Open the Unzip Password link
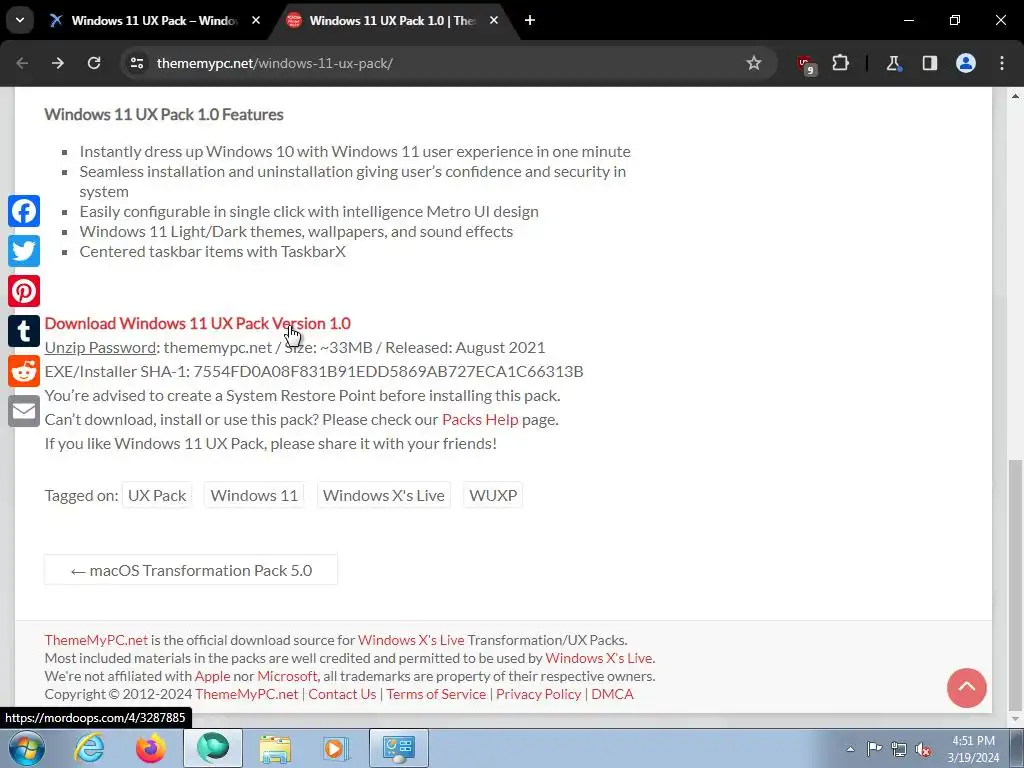This screenshot has height=768, width=1024. pos(100,347)
